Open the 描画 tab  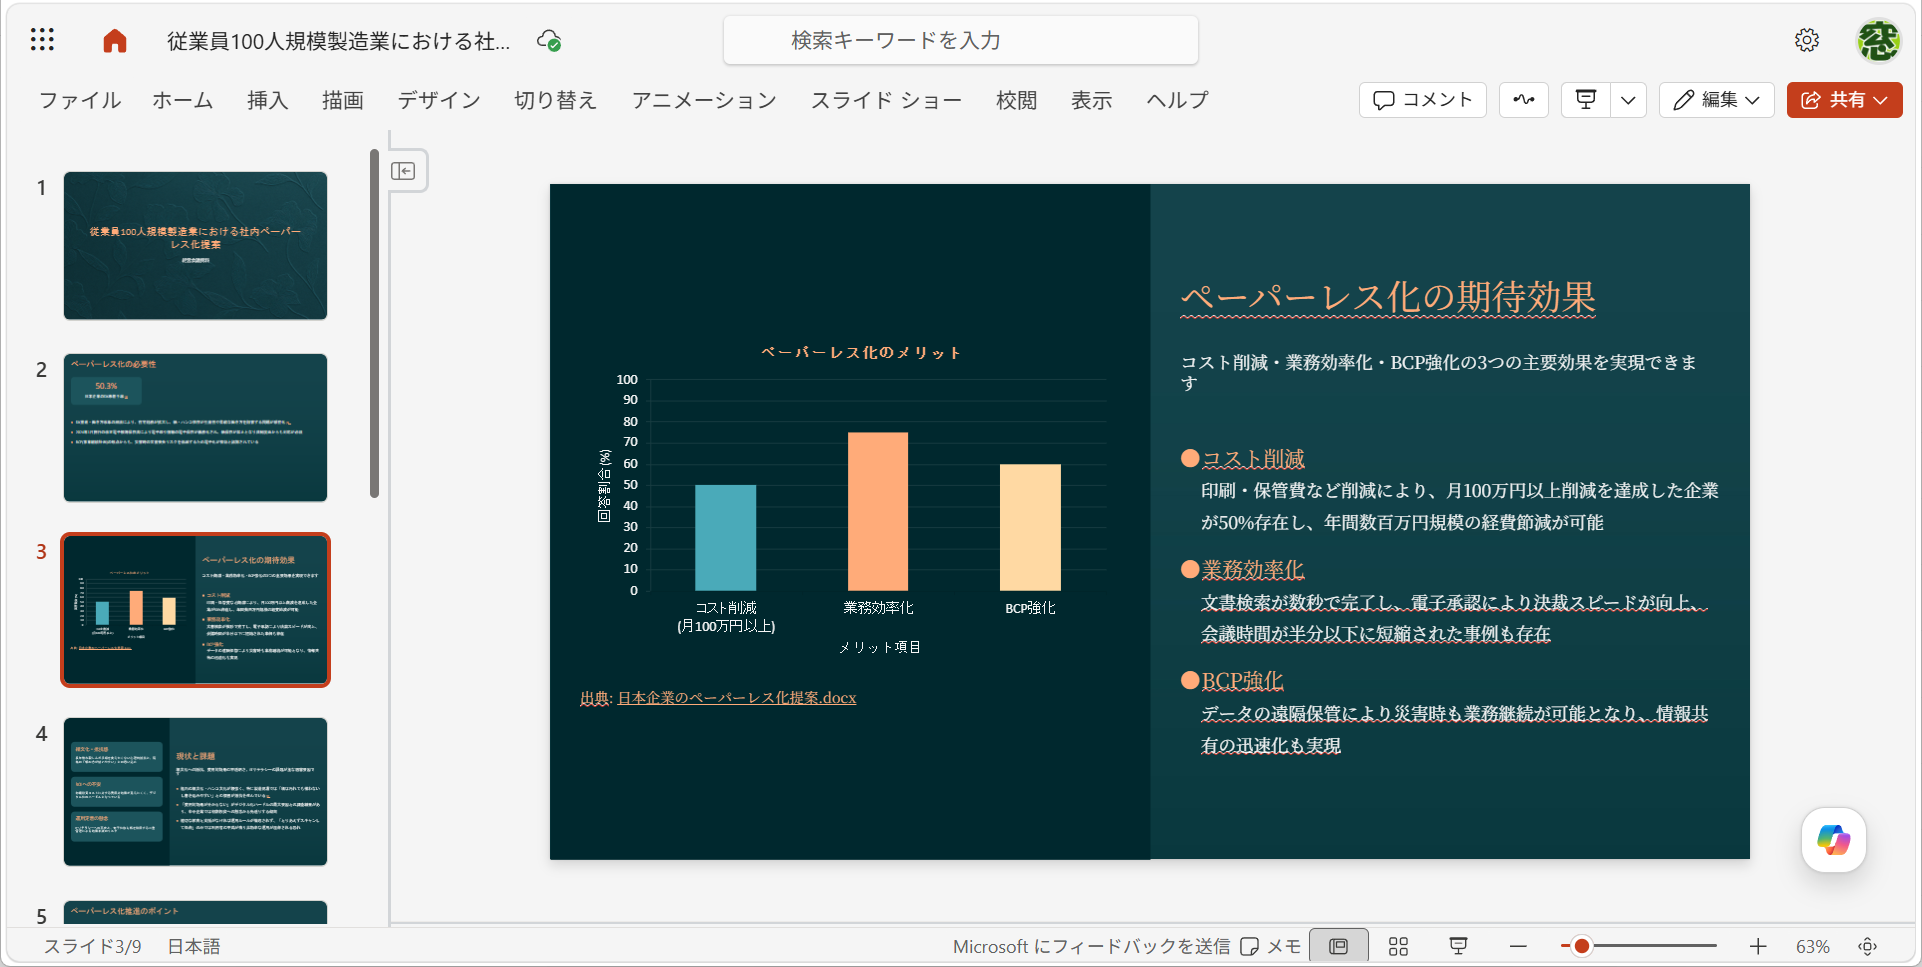[342, 100]
